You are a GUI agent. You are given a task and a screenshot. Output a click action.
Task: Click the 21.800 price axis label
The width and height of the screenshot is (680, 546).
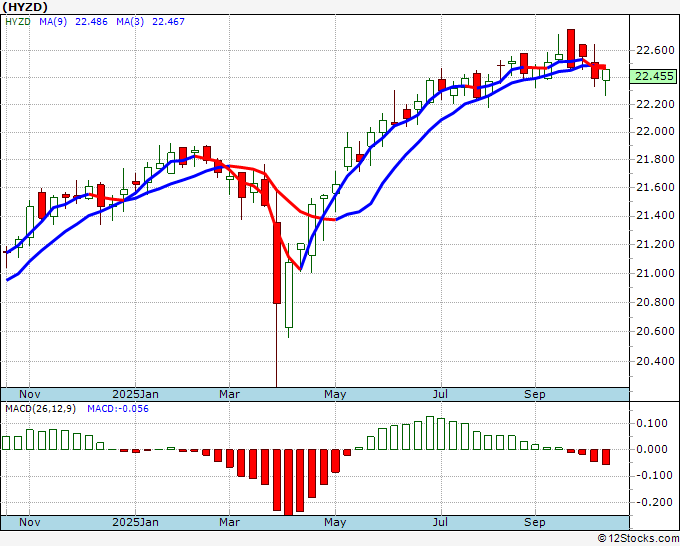coord(655,159)
